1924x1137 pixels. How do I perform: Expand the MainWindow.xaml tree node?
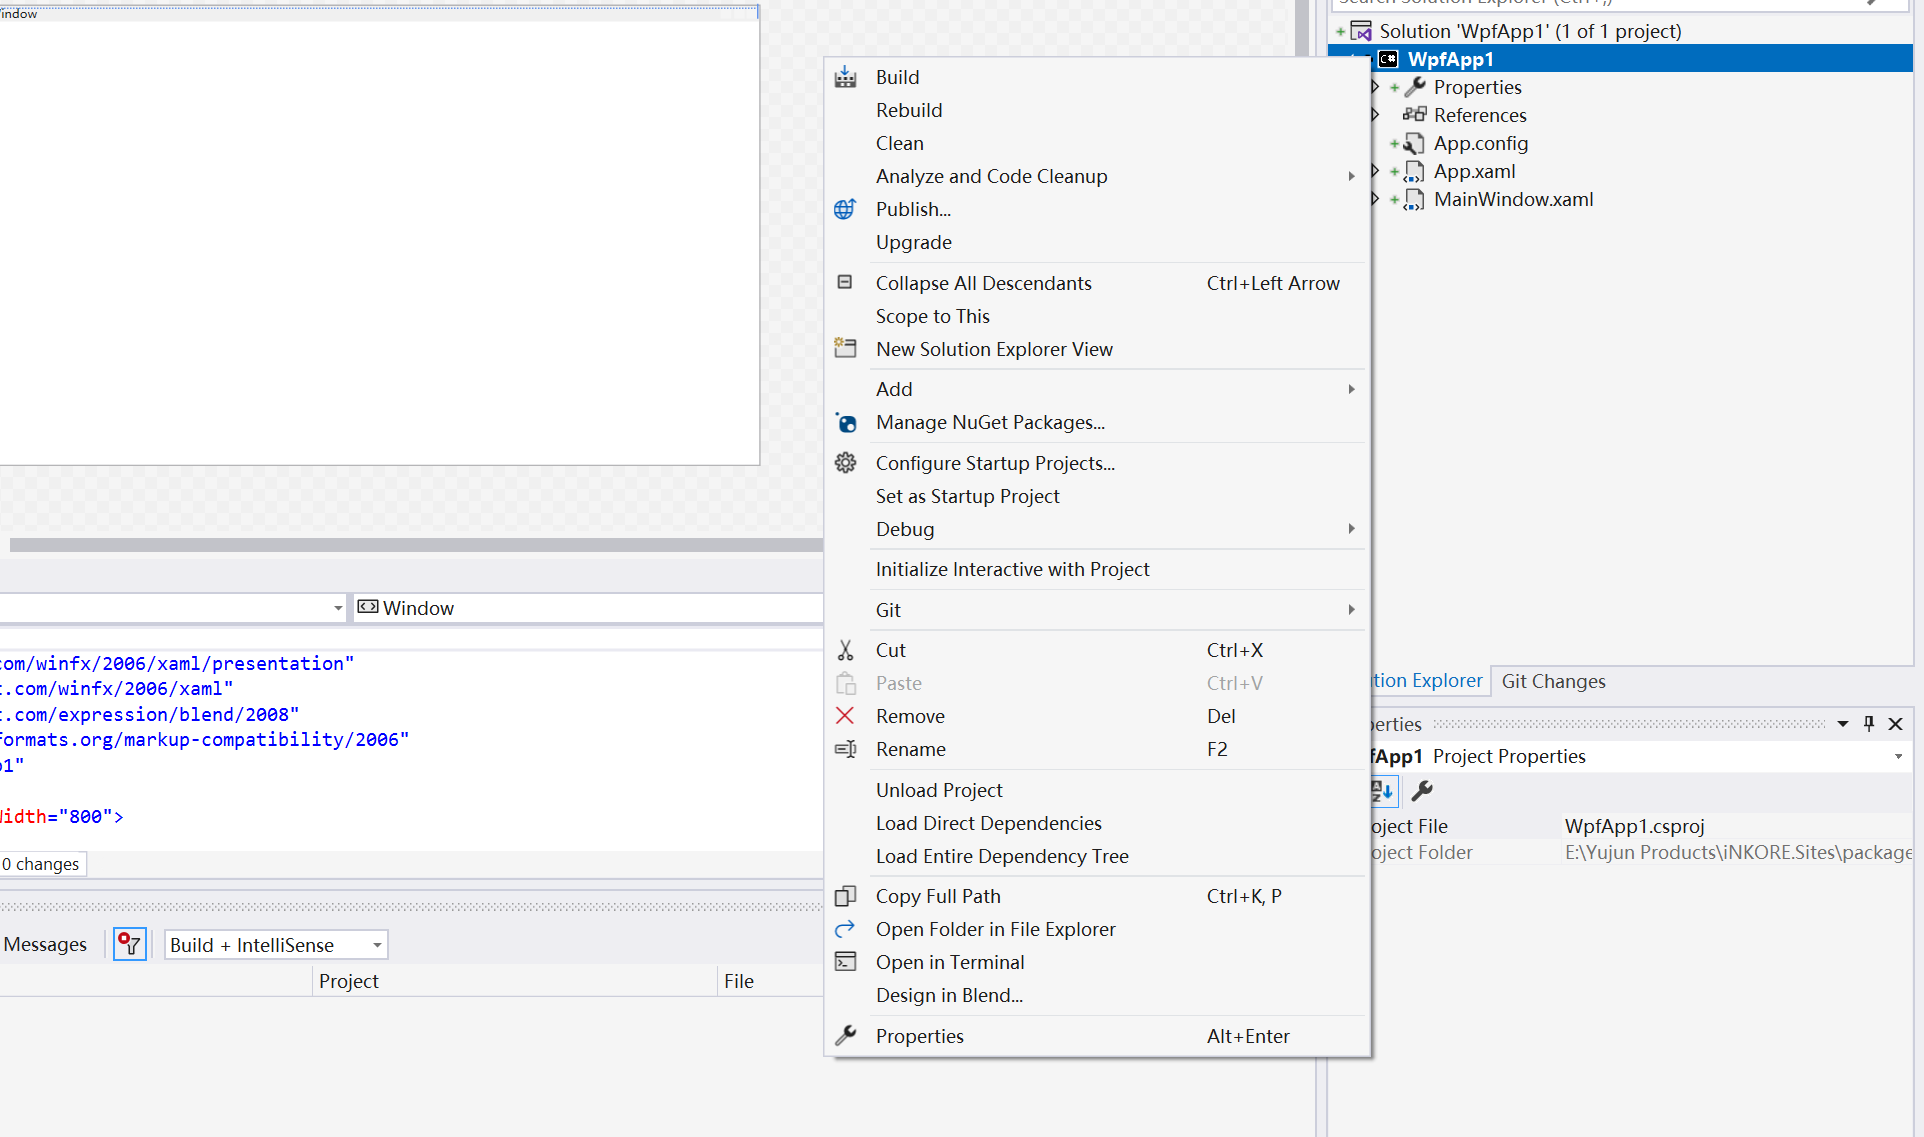[1376, 199]
